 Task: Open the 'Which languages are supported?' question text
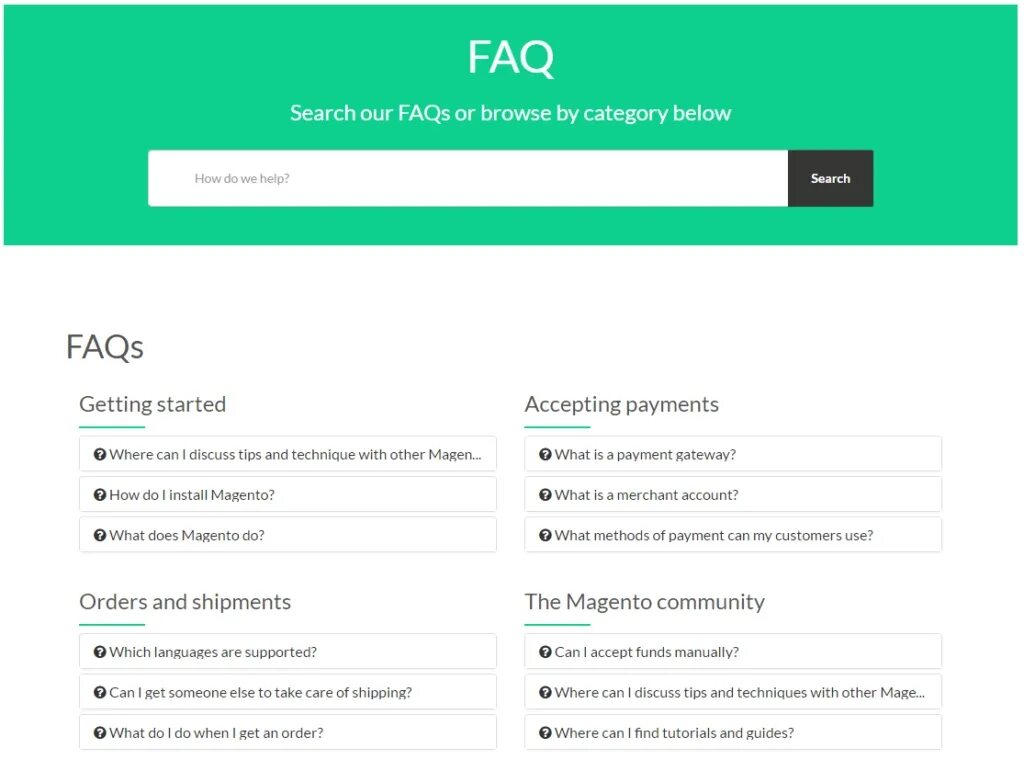213,652
